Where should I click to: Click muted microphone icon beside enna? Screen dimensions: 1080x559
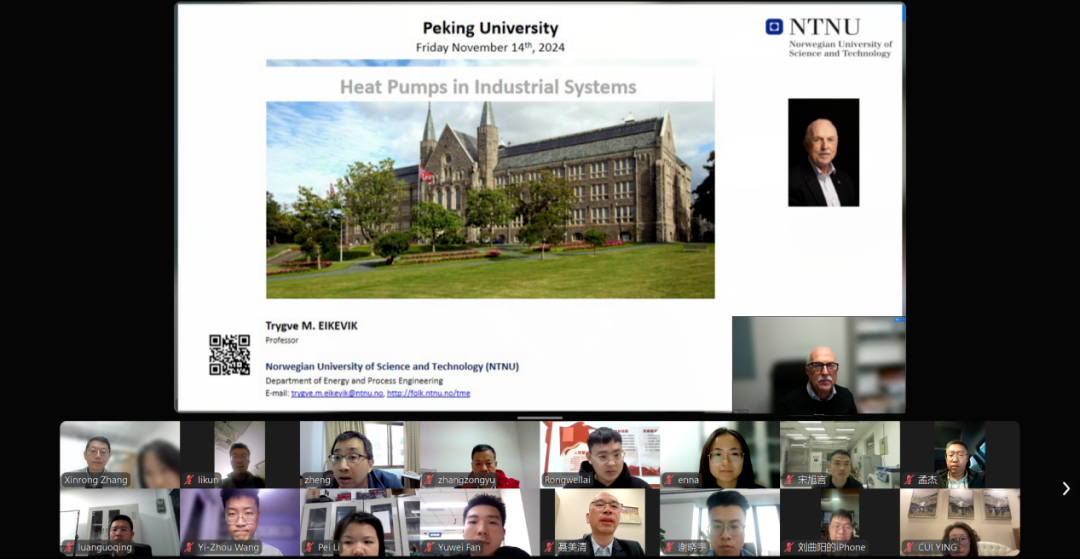point(668,480)
